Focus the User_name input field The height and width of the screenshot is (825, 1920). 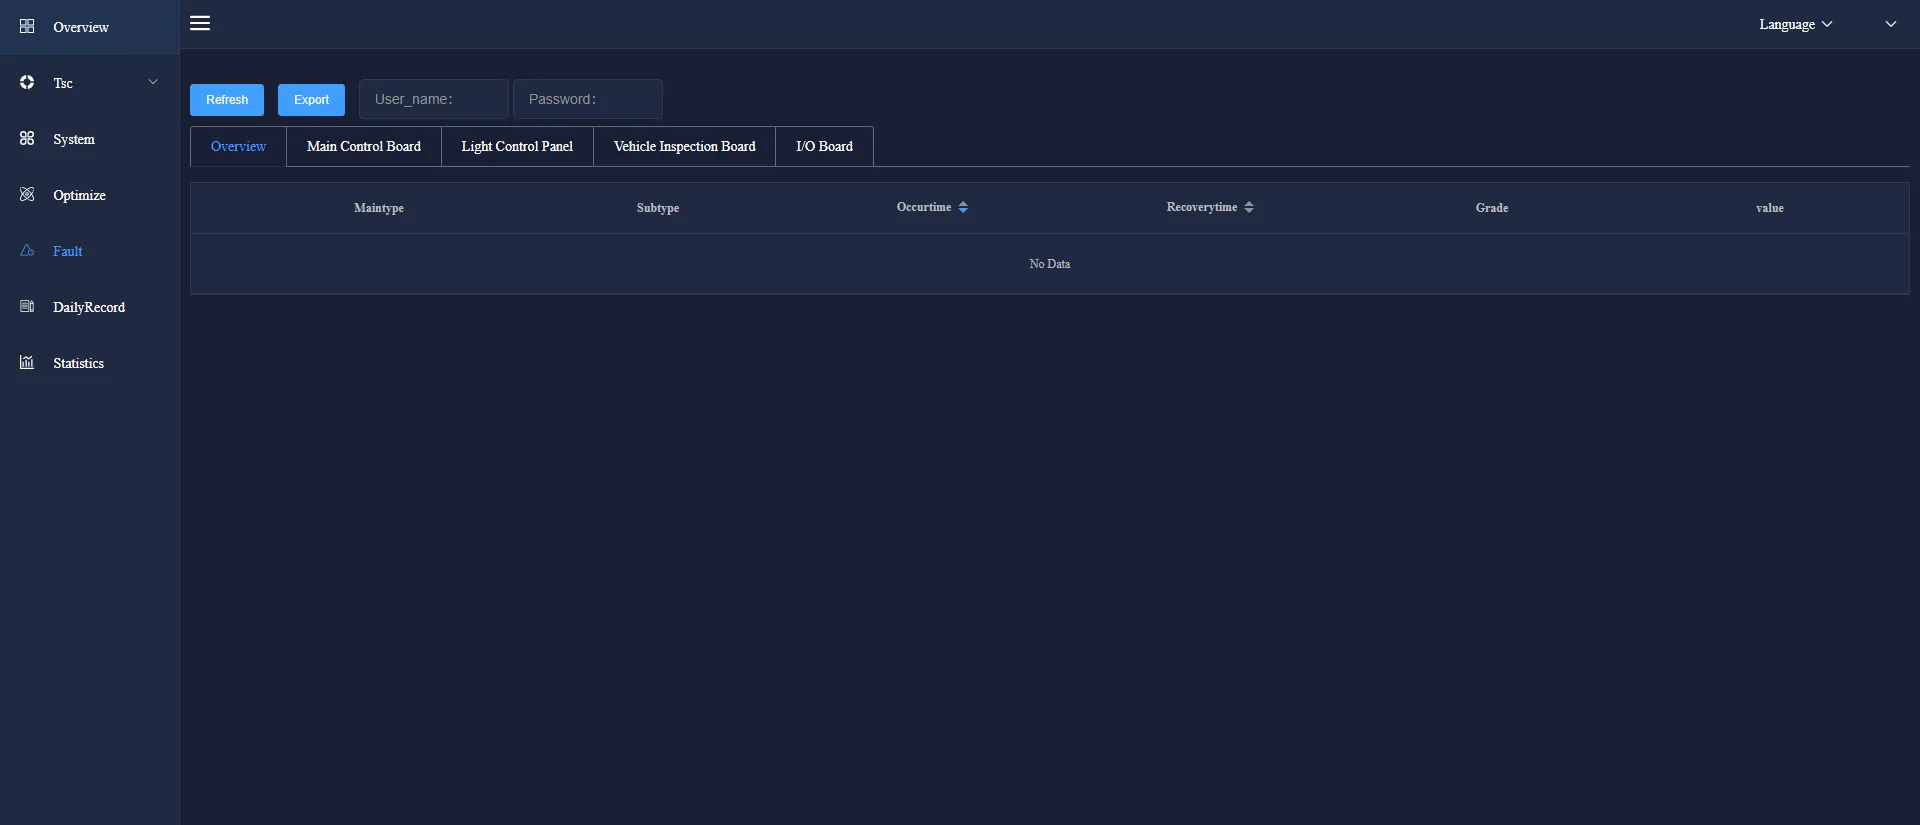[x=434, y=99]
